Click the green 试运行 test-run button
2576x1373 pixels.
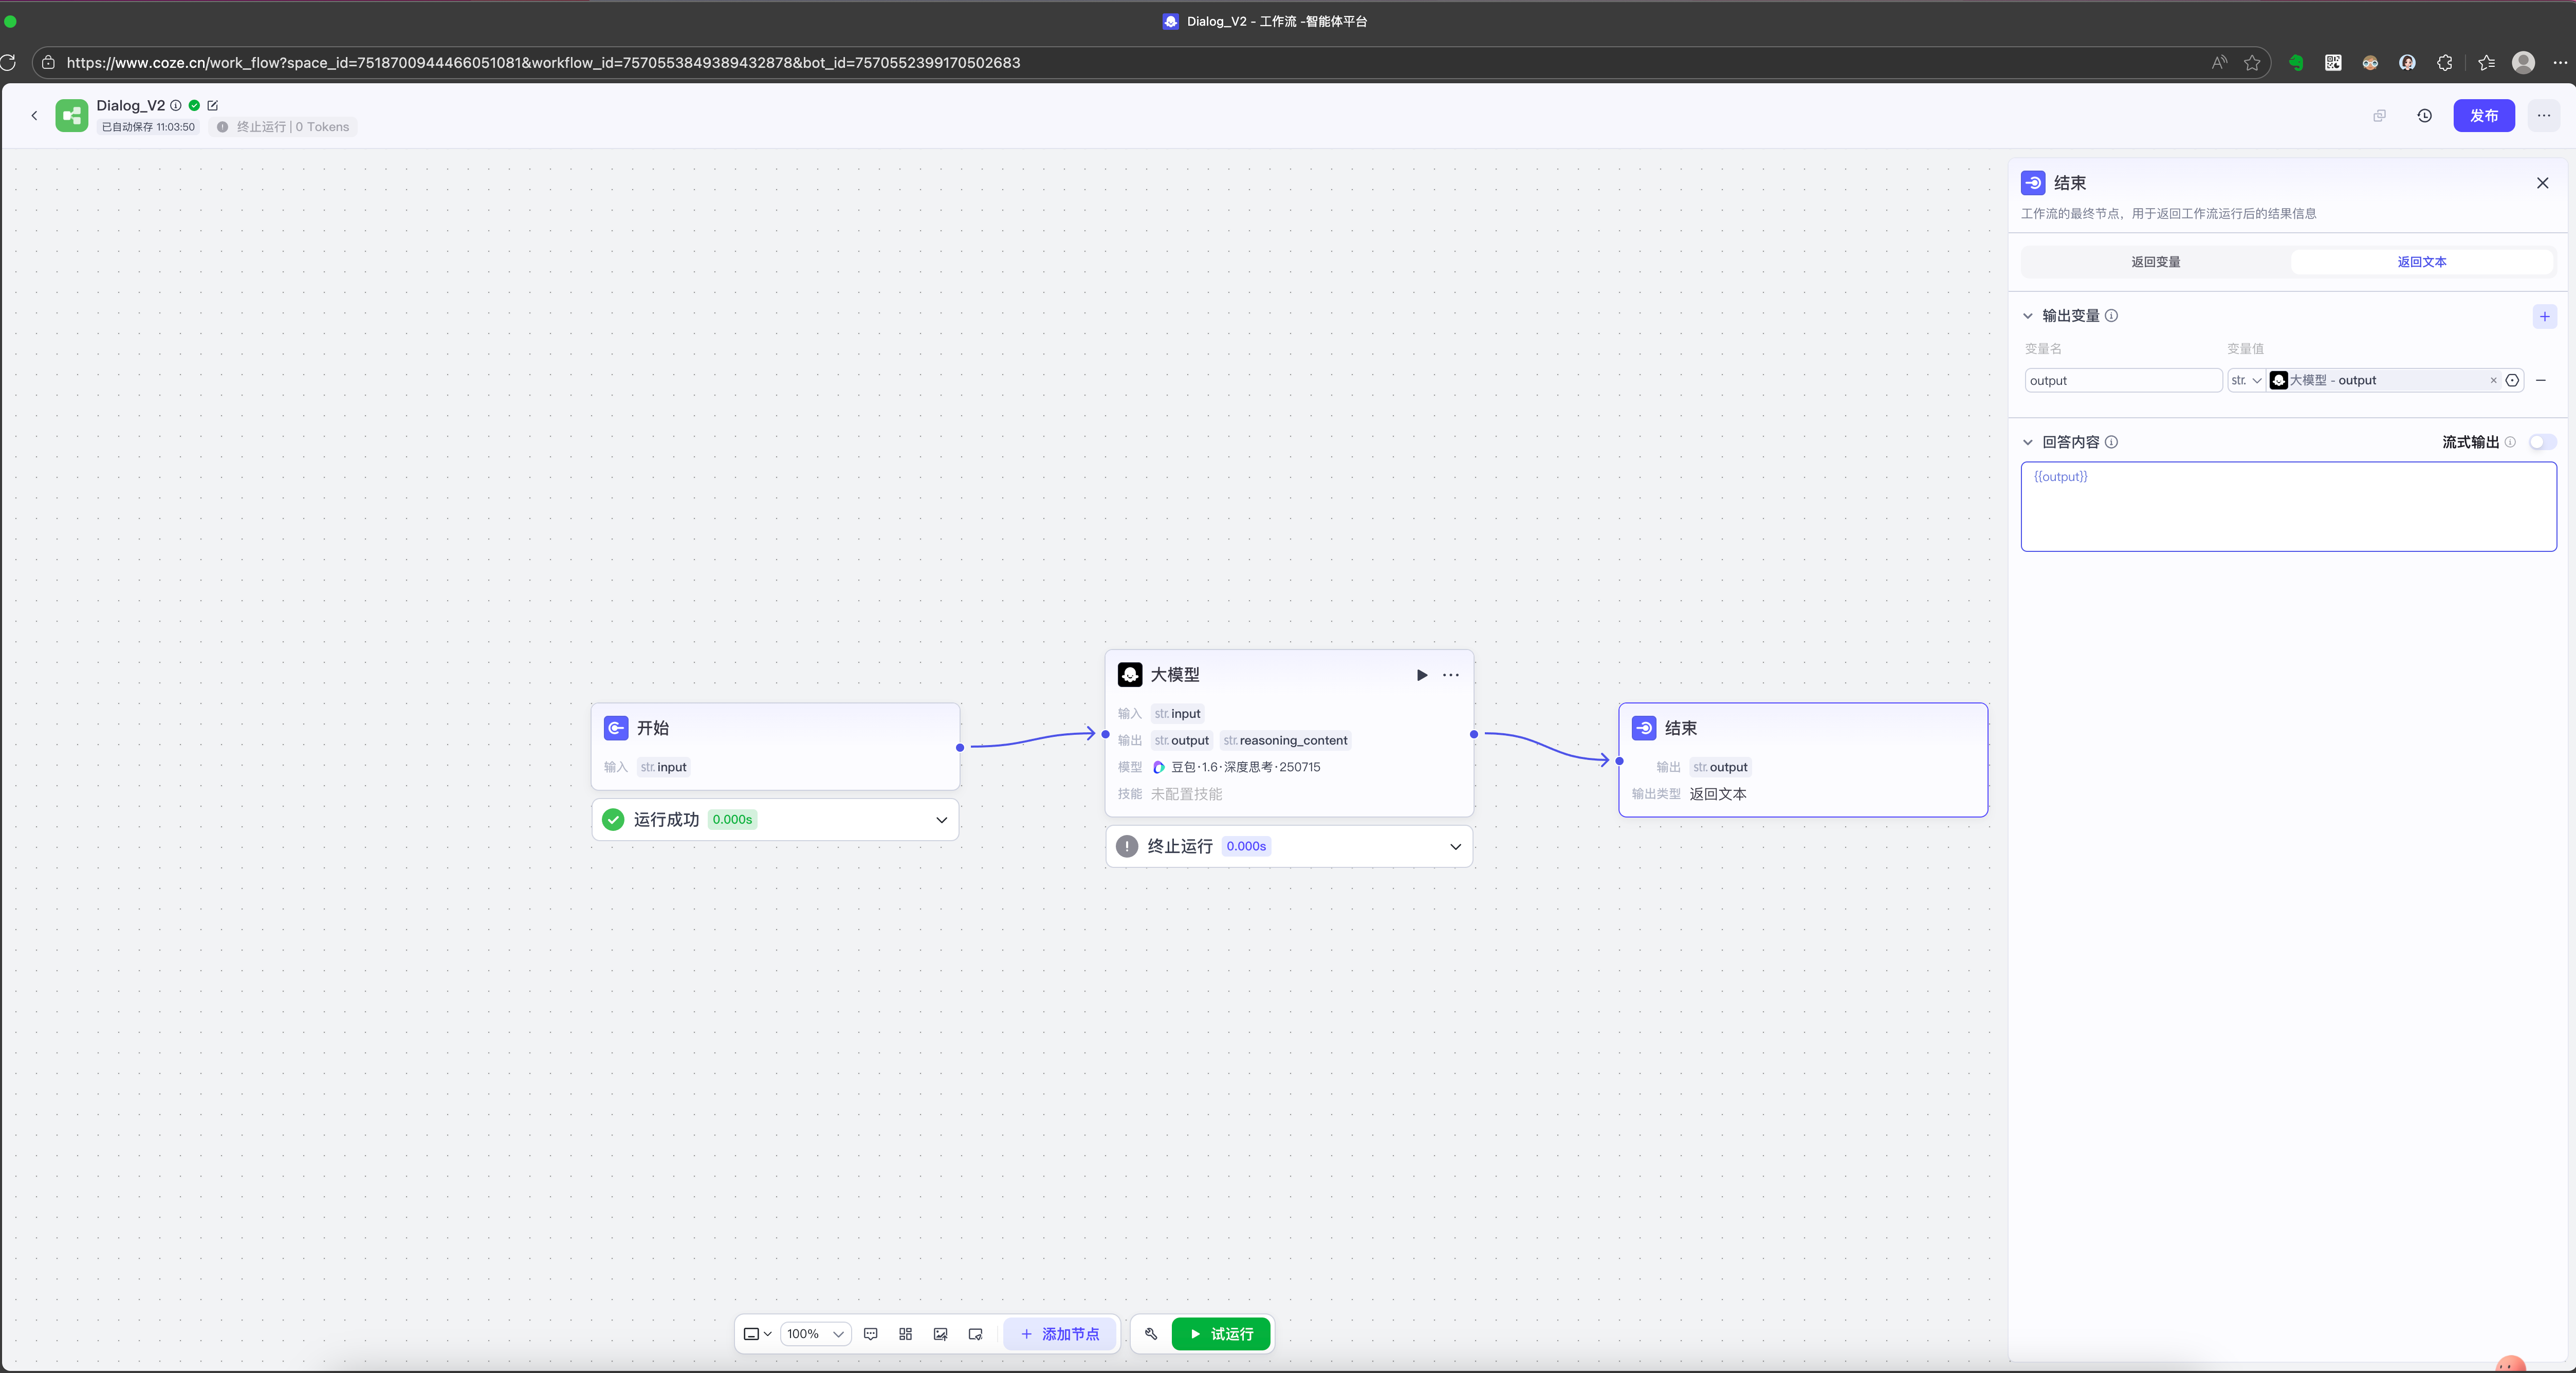[1221, 1334]
